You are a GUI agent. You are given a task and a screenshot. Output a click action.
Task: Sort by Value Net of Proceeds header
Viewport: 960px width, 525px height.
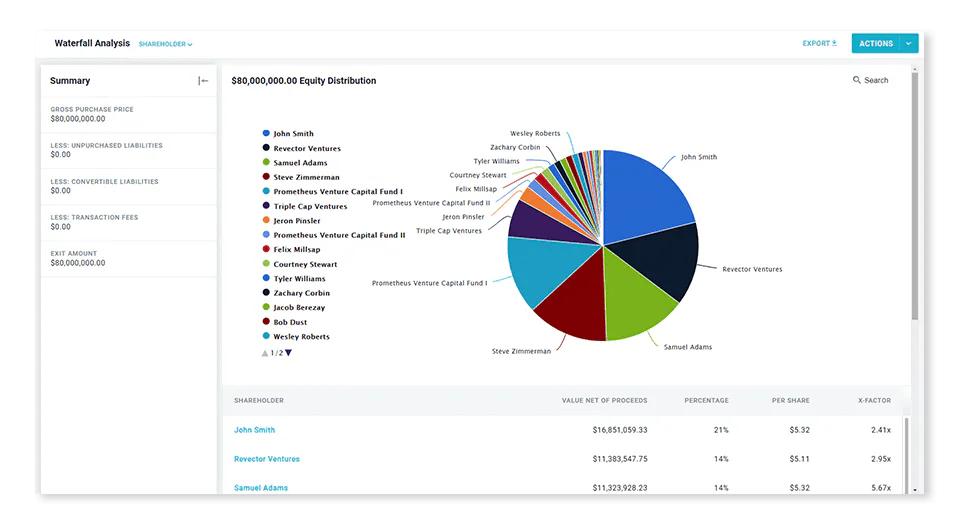coord(604,400)
